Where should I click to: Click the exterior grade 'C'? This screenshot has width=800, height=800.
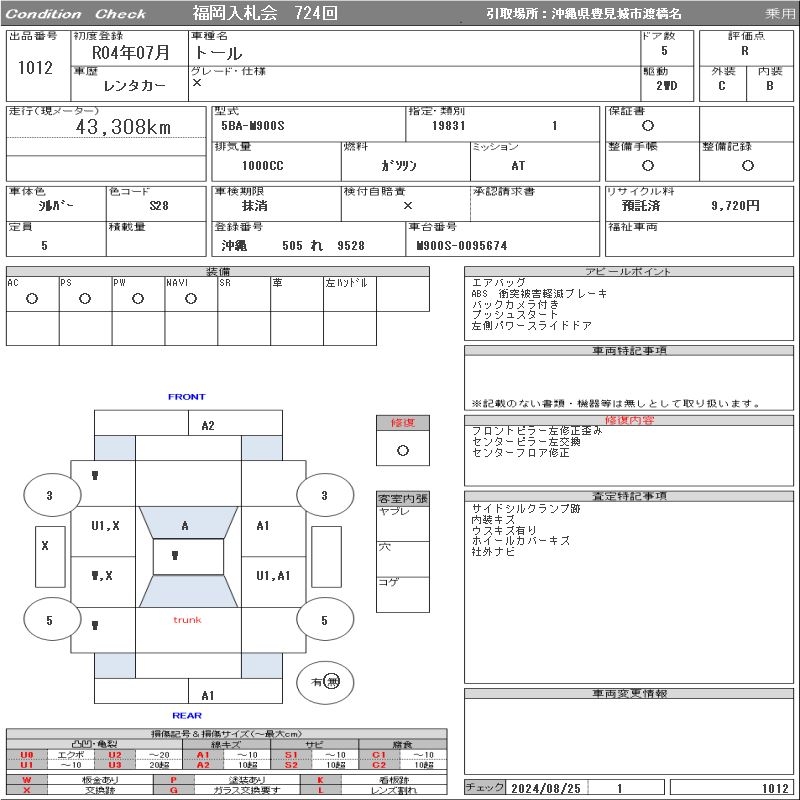click(721, 86)
